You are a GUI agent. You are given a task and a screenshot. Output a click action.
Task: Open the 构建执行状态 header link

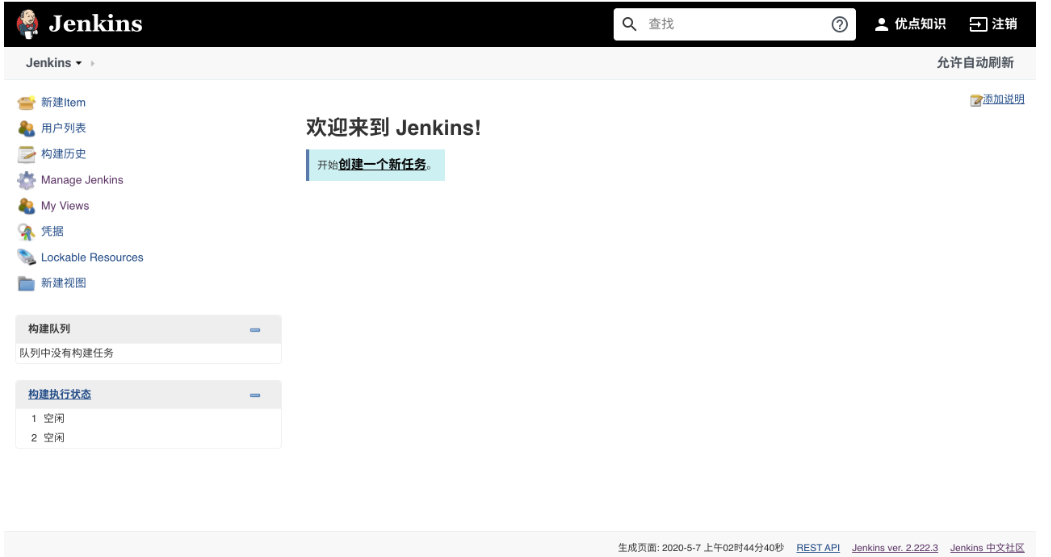pos(59,395)
